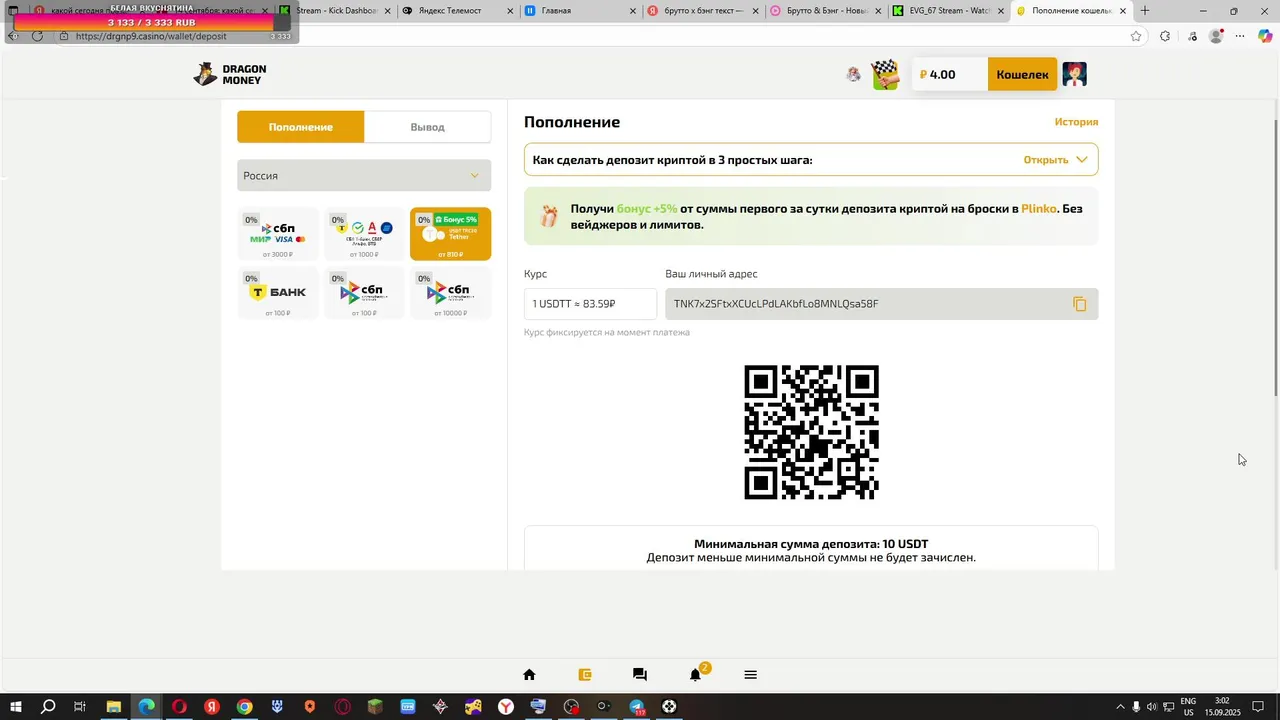1280x720 pixels.
Task: Open browser settings and more menu
Action: pos(1240,36)
